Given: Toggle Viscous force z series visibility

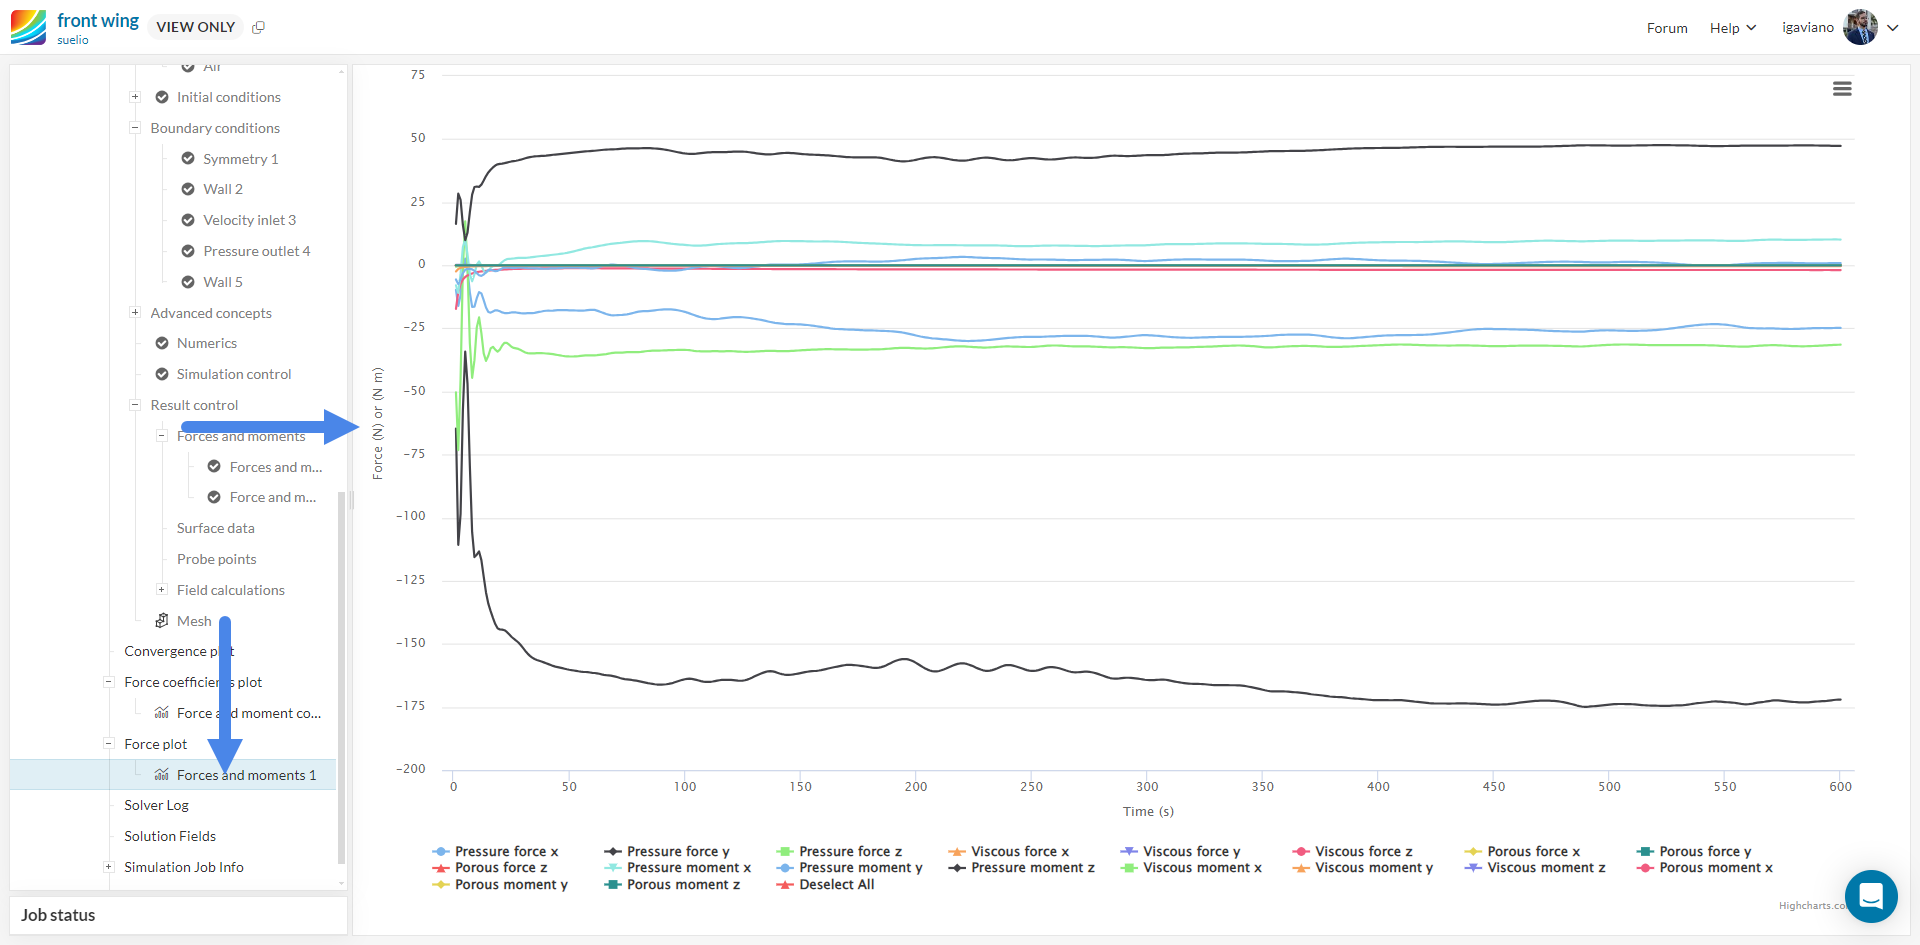Looking at the screenshot, I should tap(1363, 852).
